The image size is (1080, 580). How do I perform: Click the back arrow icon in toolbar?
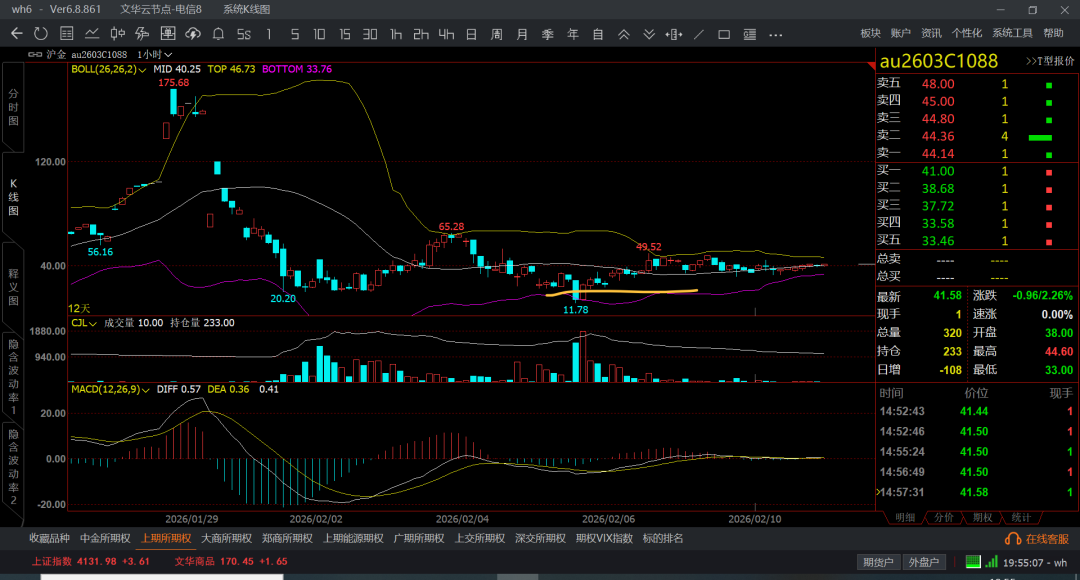point(16,34)
